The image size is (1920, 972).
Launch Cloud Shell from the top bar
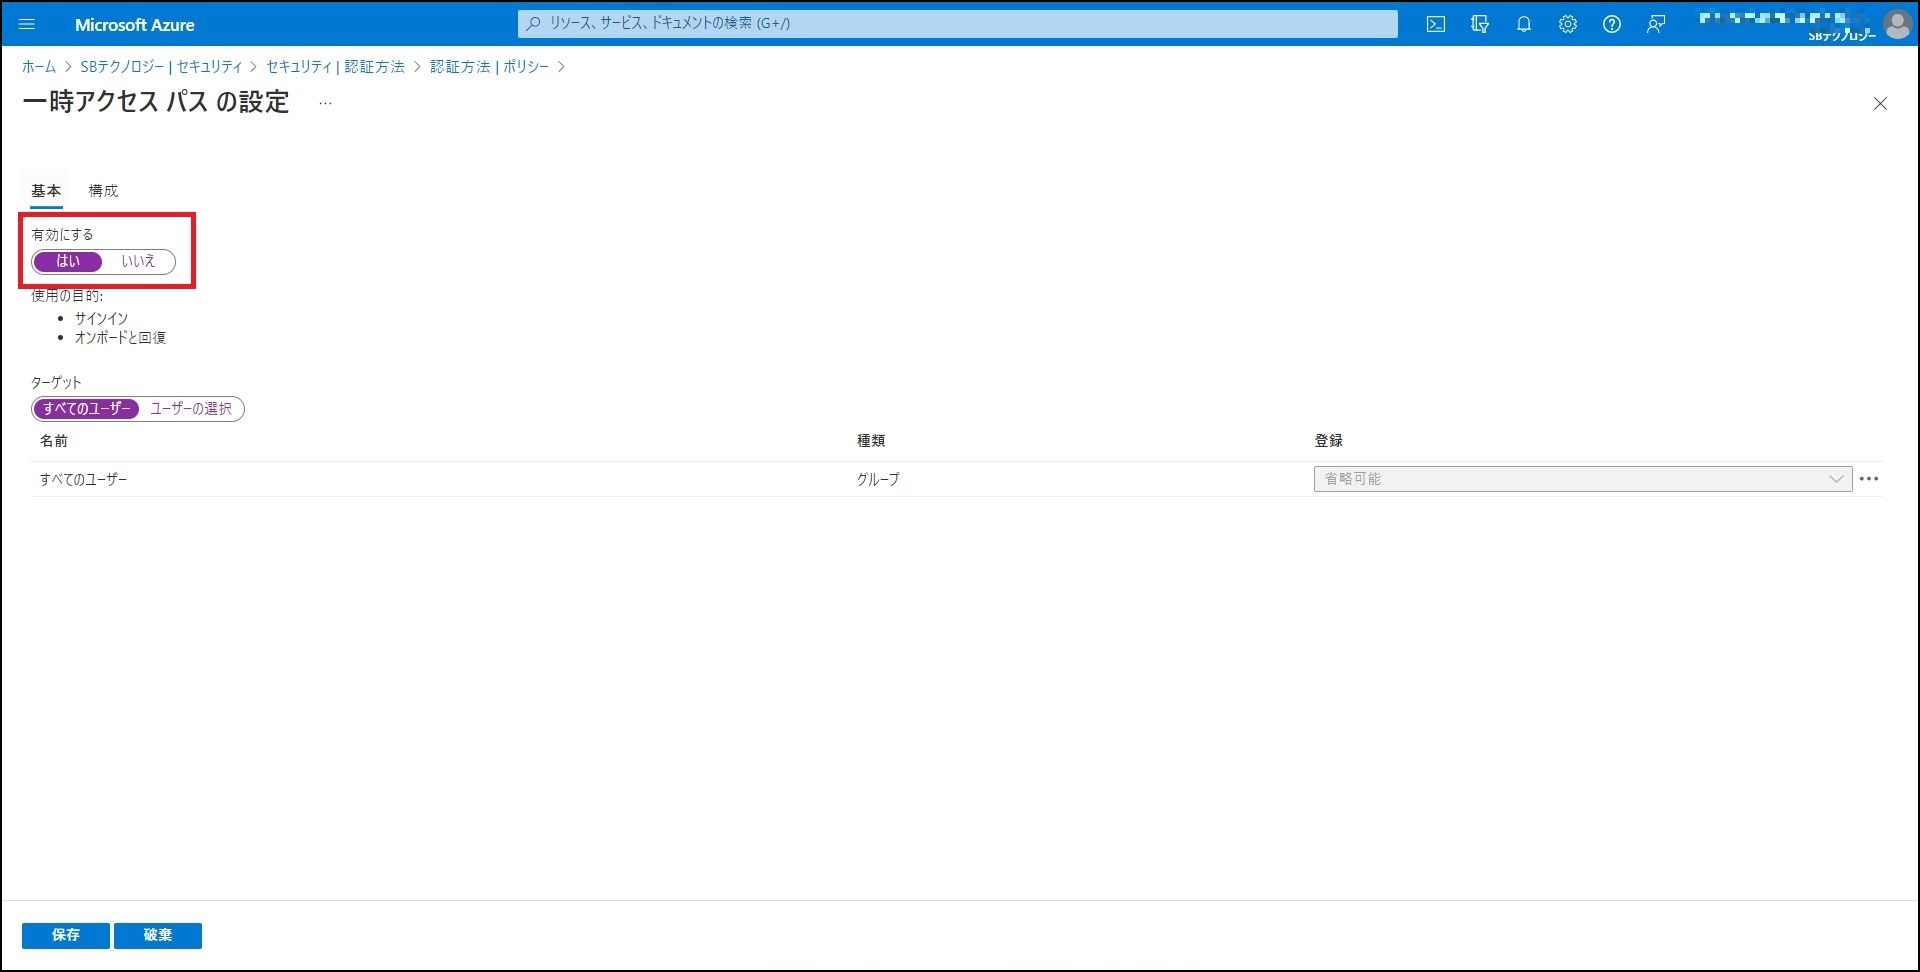point(1436,24)
